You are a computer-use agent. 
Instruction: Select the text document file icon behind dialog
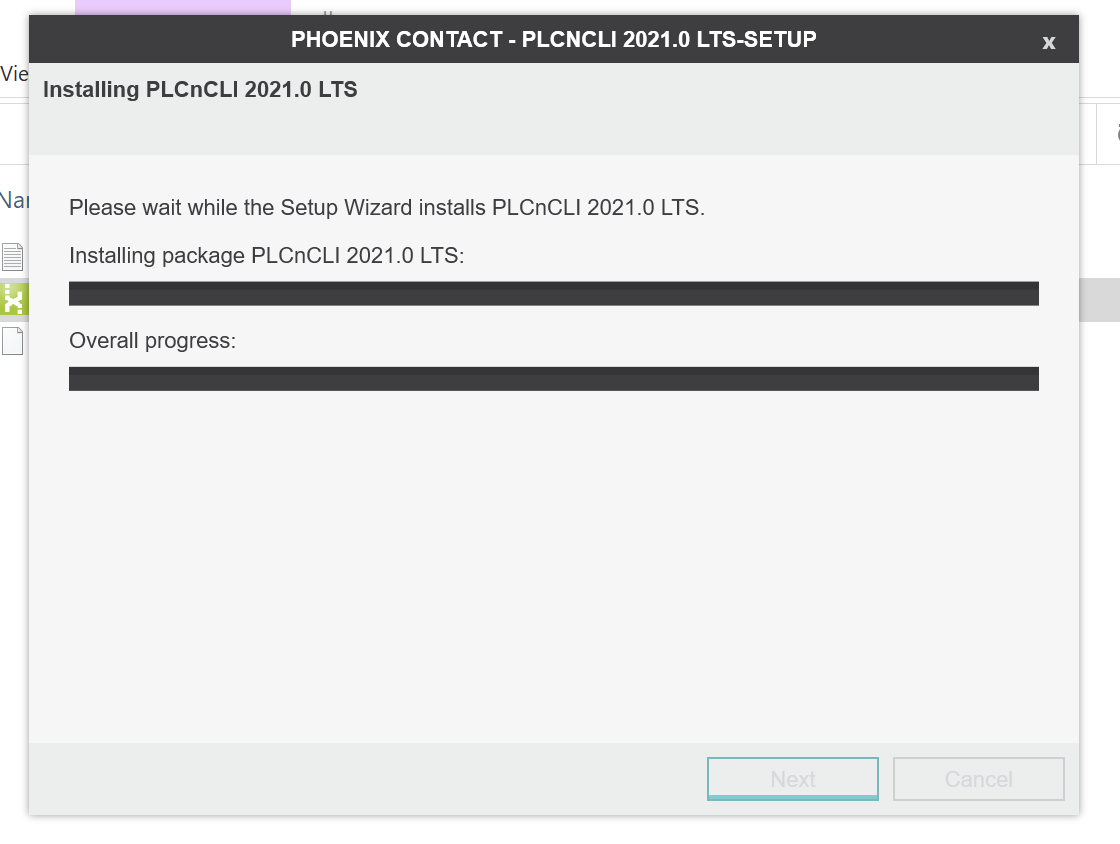pos(13,257)
